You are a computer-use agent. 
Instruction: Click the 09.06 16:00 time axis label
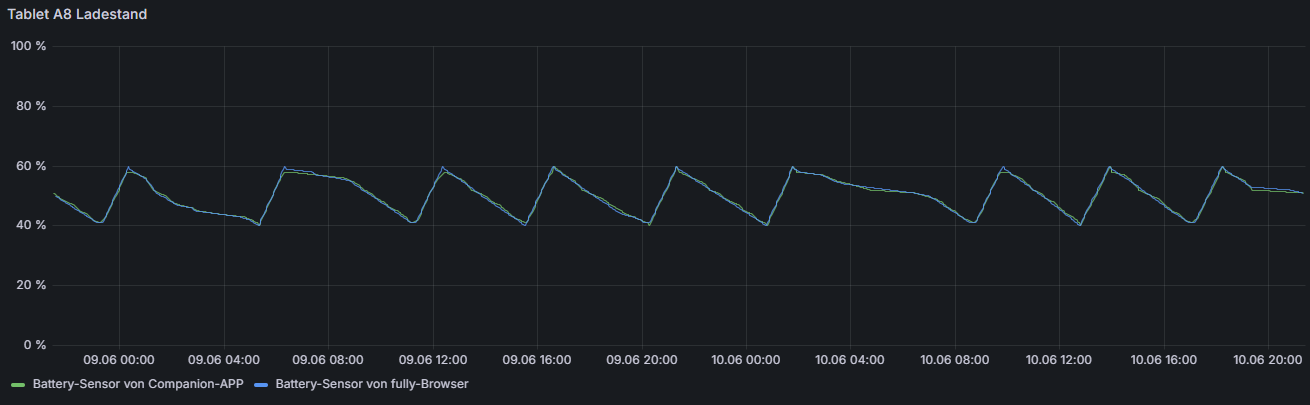point(538,359)
